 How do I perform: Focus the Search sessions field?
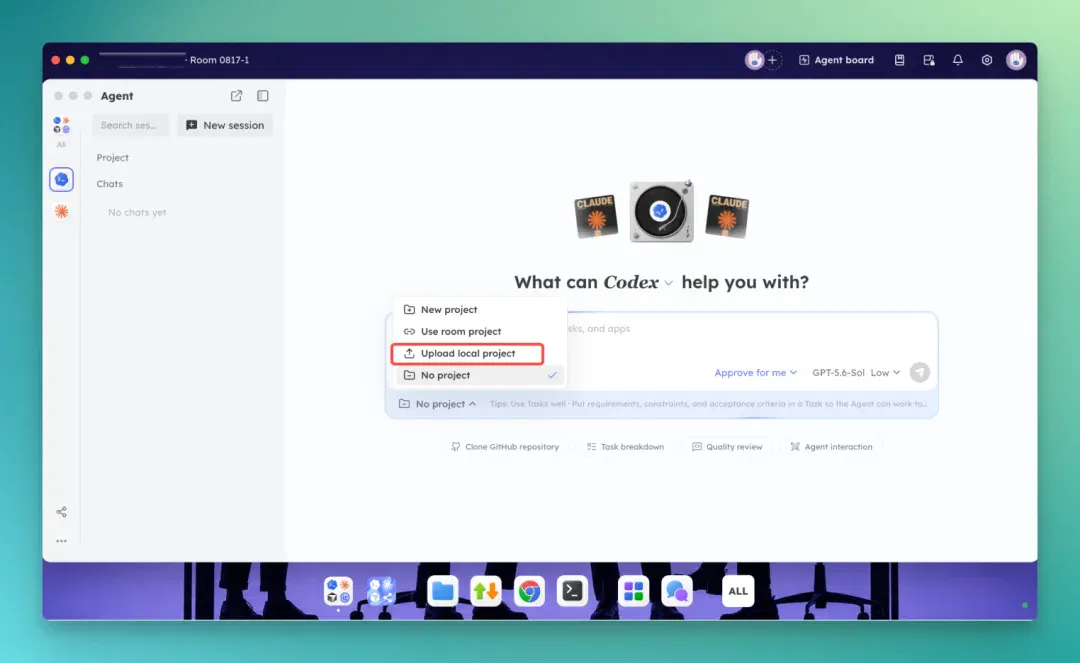click(x=130, y=125)
